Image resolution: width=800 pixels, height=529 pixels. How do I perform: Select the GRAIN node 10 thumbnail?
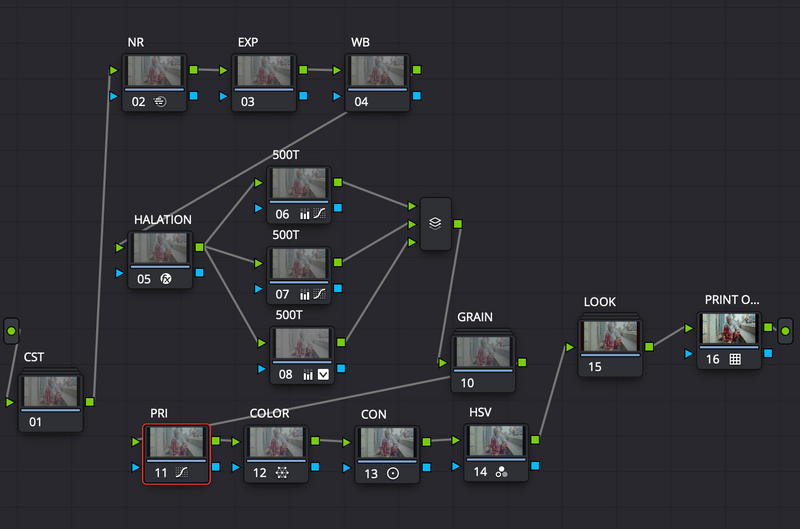(x=483, y=352)
